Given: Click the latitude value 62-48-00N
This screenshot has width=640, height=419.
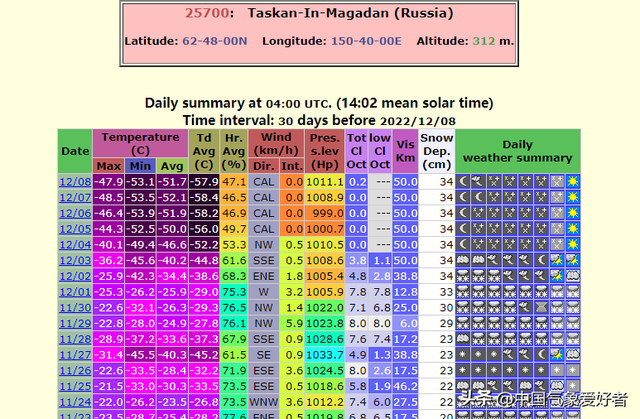Looking at the screenshot, I should click(215, 41).
